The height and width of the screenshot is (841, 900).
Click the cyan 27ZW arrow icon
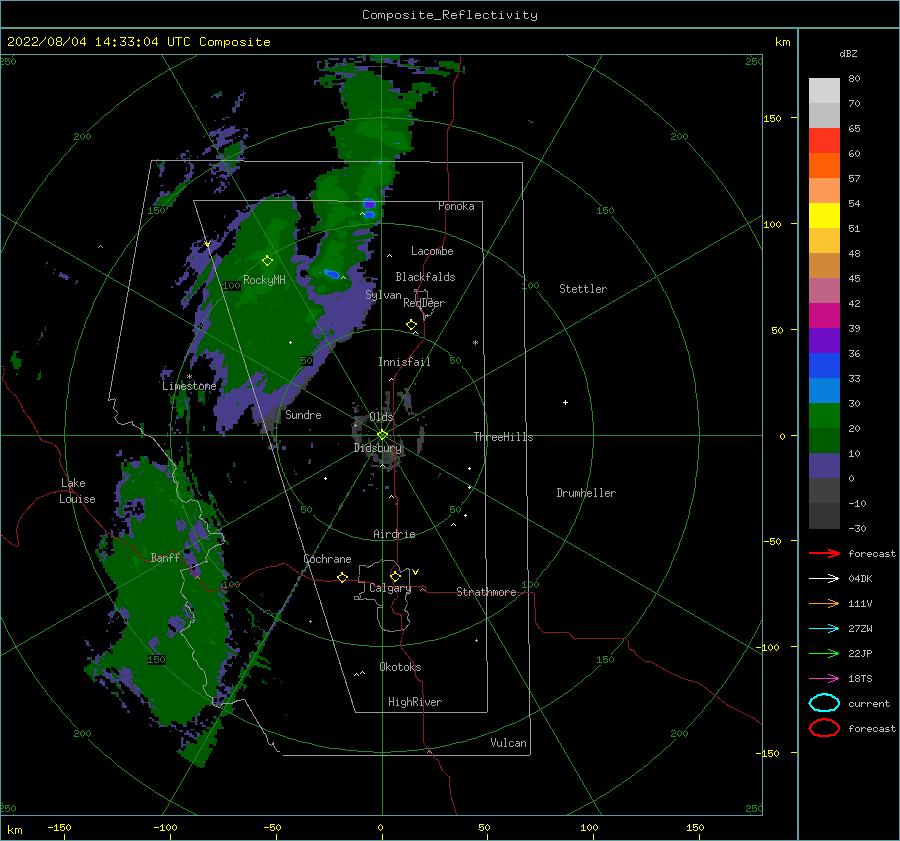point(824,629)
